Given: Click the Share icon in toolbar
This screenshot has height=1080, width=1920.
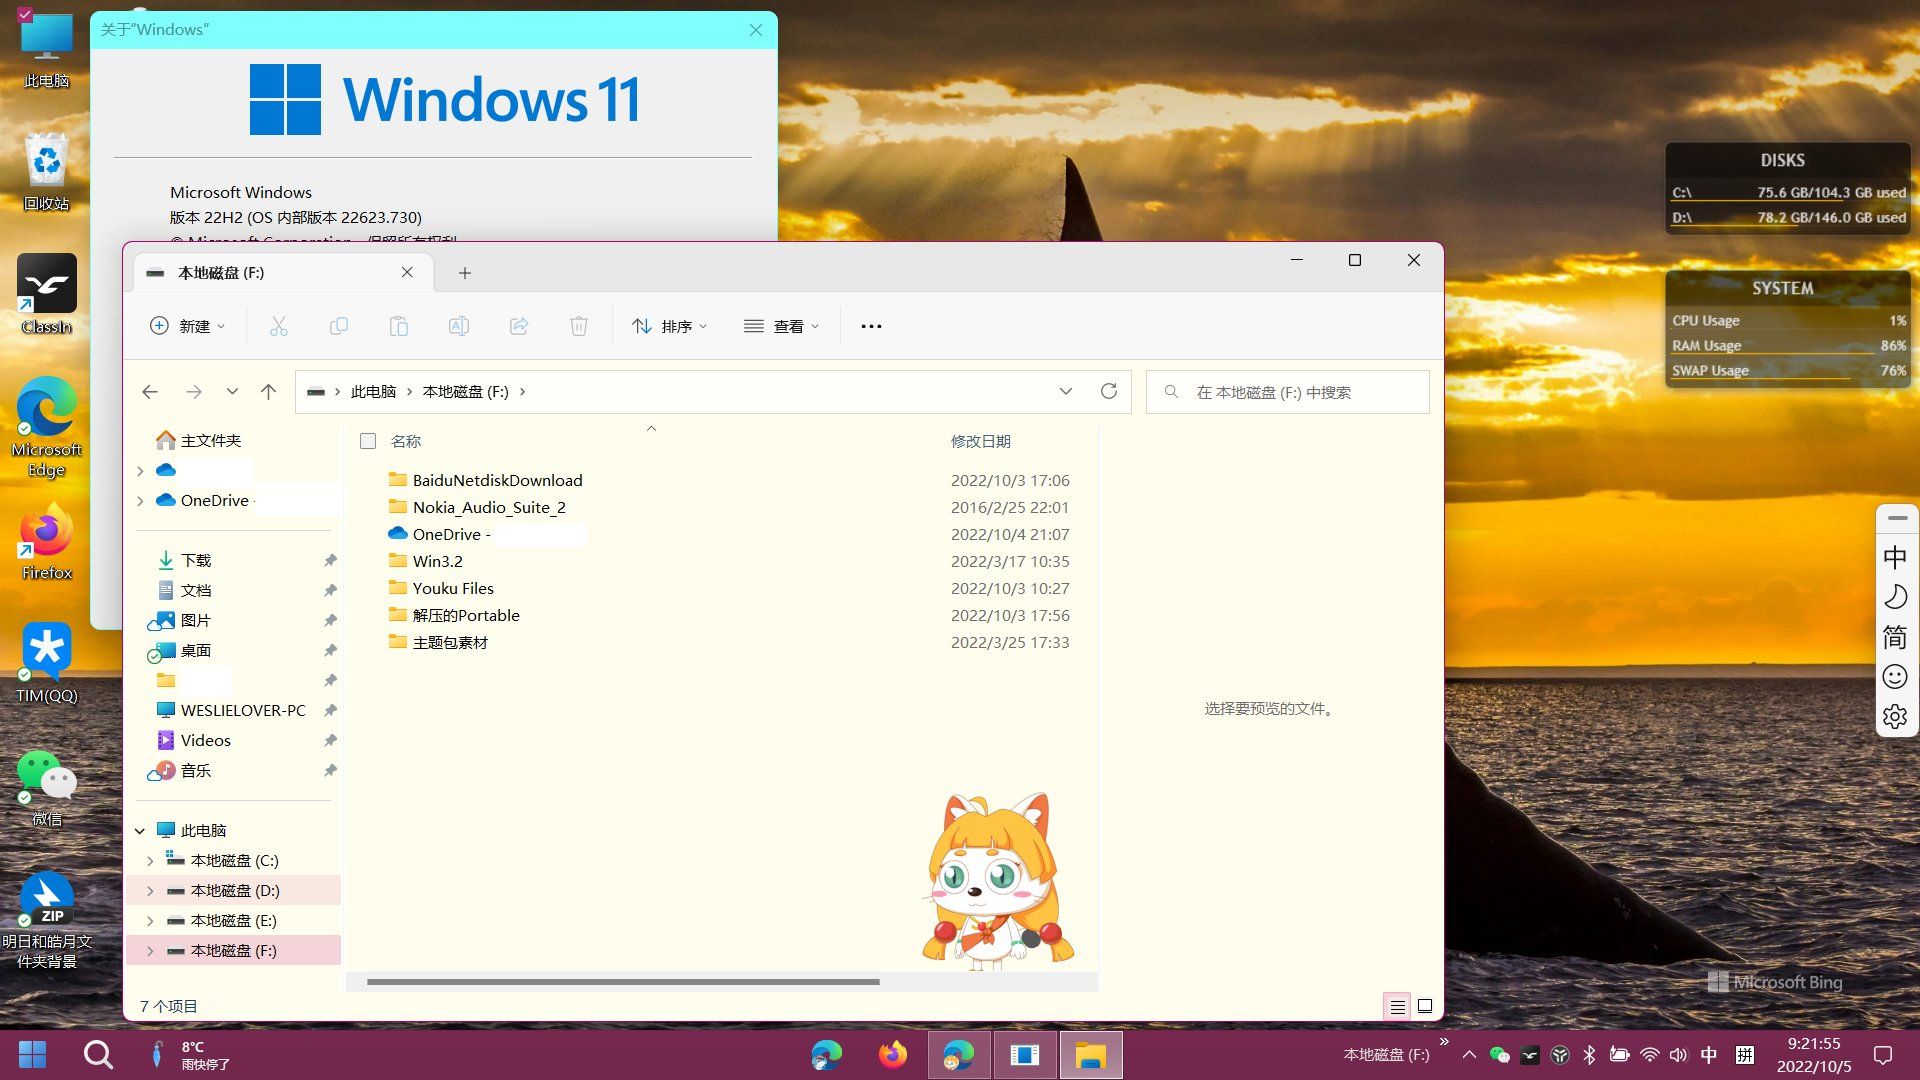Looking at the screenshot, I should [x=518, y=326].
